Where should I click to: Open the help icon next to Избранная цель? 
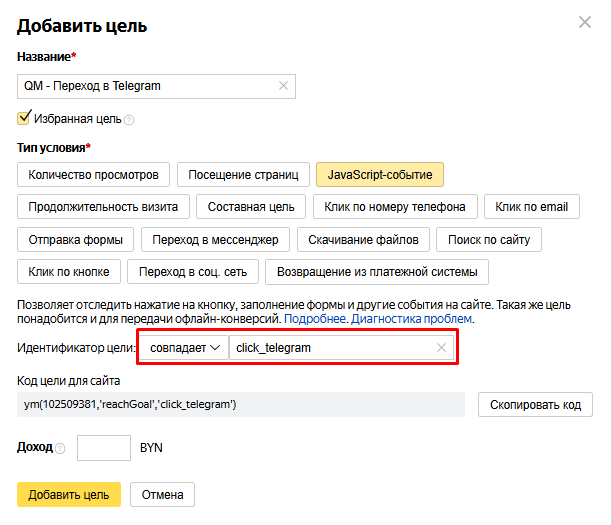129,120
